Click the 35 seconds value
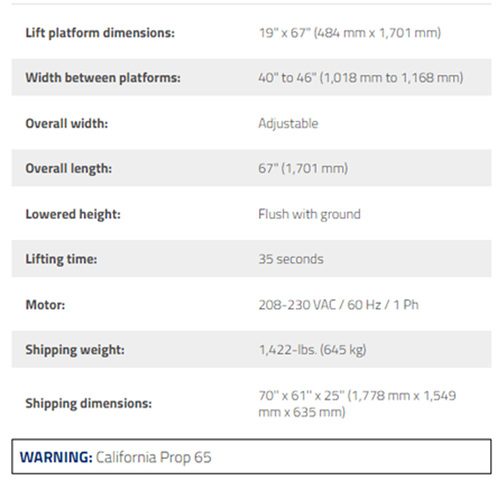Screen dimensions: 500x500 291,259
